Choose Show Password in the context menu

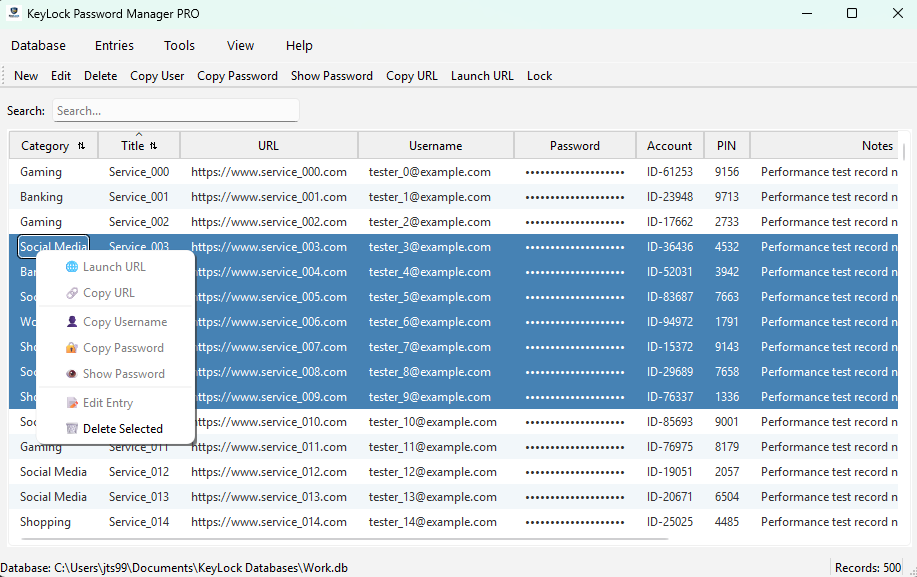[x=116, y=374]
